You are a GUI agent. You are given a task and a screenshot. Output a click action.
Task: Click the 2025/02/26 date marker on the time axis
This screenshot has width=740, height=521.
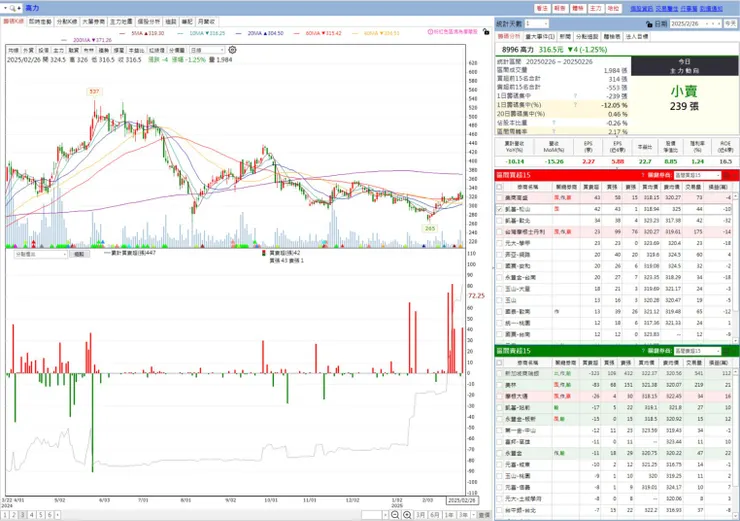click(x=462, y=500)
